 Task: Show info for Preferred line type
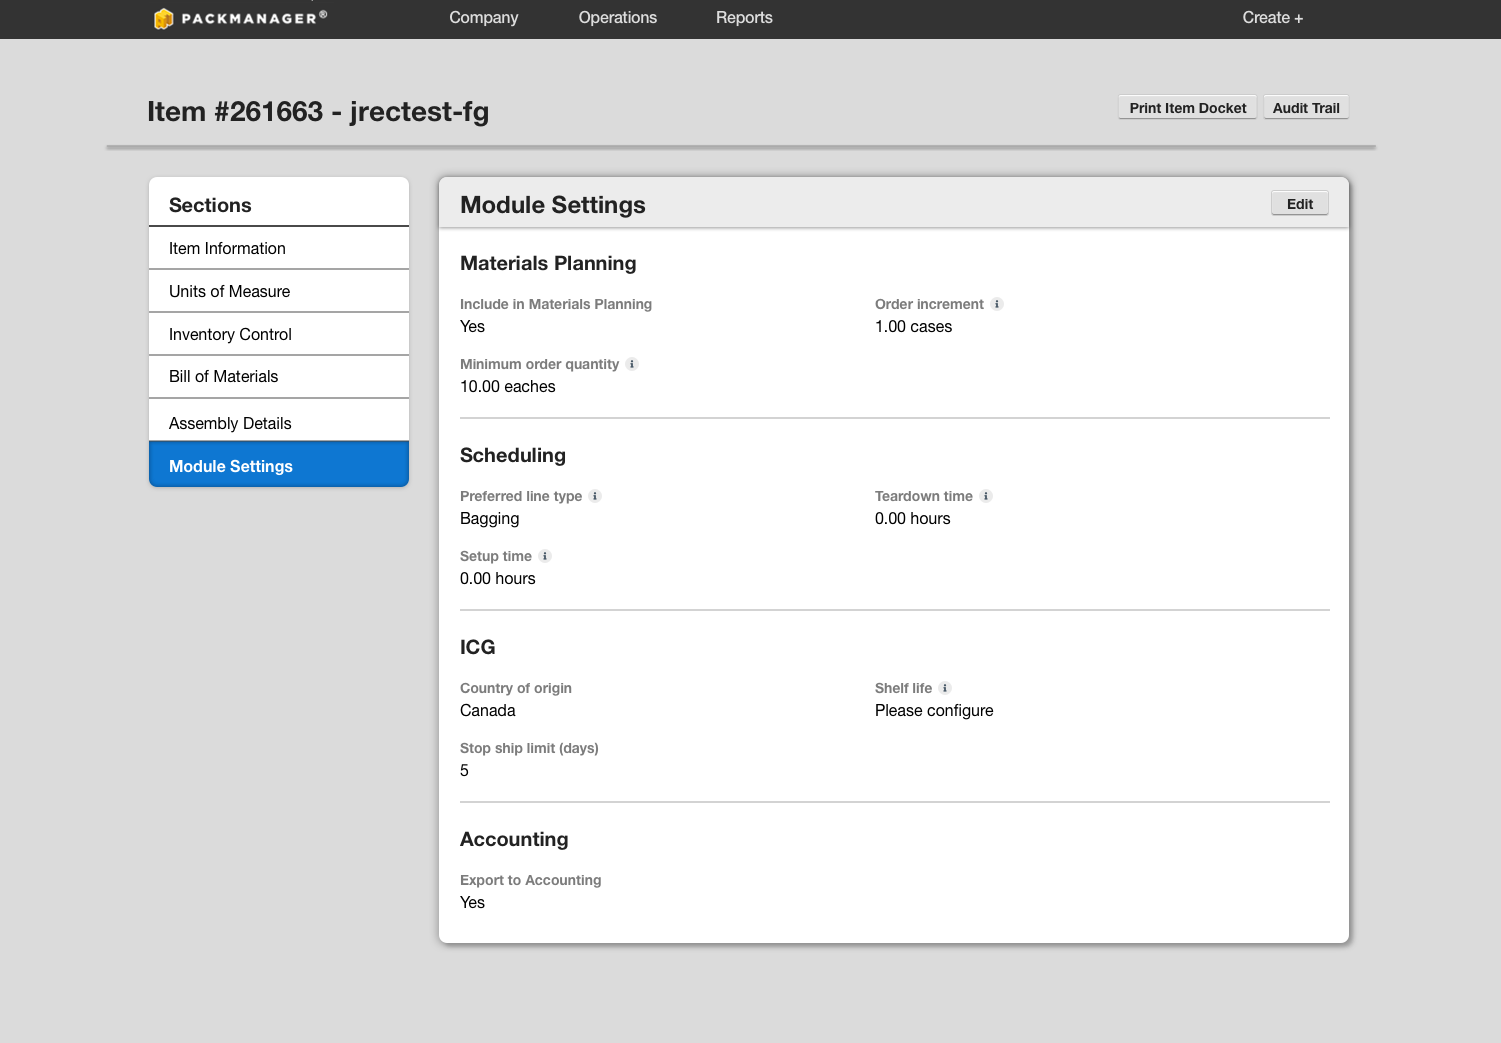tap(595, 496)
